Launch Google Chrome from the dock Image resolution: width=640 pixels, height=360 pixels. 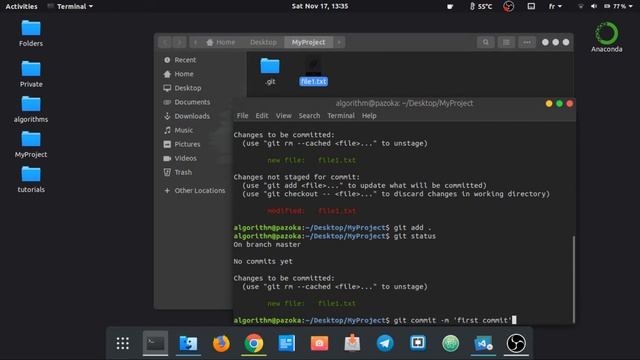pos(253,343)
